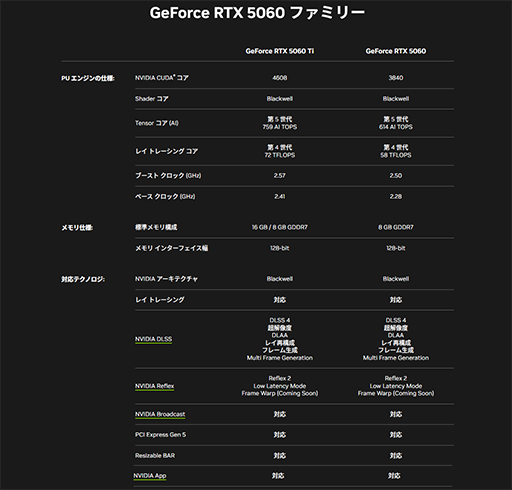
Task: Click Blackwell in Shader row for RTX 5060
Action: click(x=396, y=99)
